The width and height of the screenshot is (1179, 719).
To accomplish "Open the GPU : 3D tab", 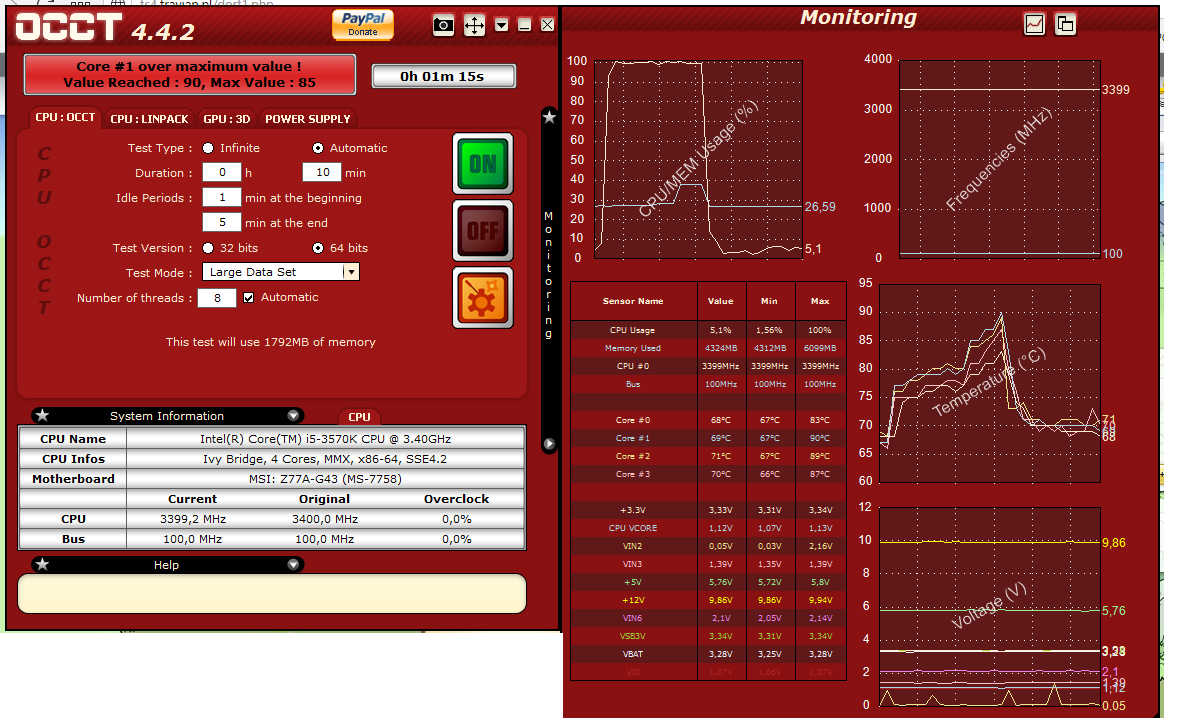I will (x=226, y=119).
